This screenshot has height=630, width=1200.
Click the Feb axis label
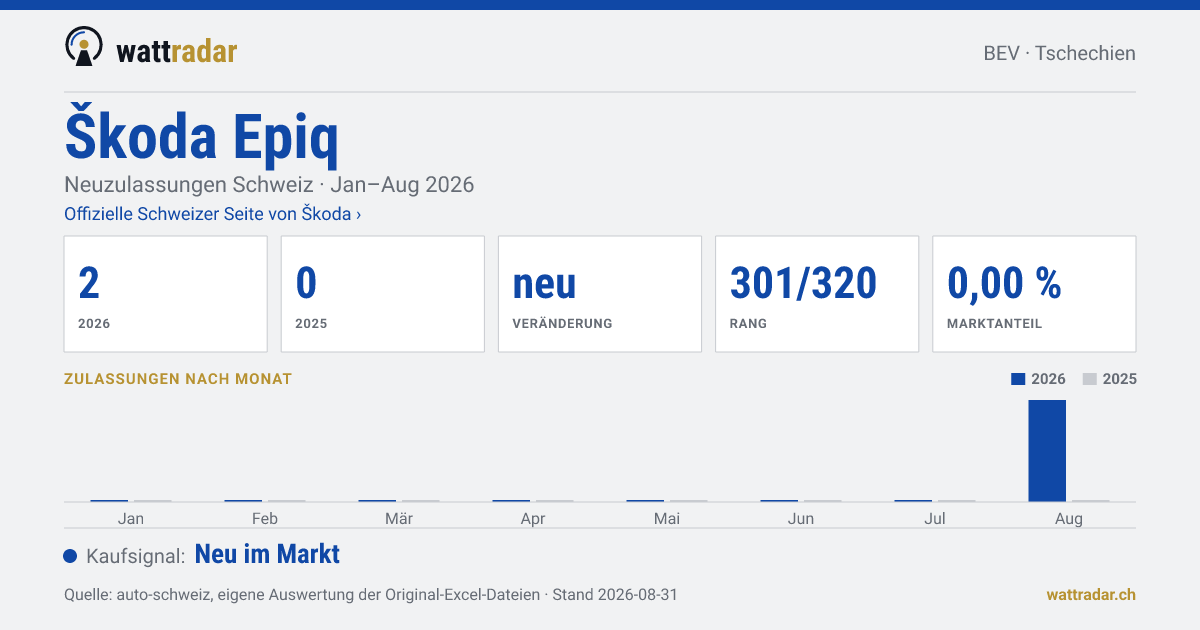click(265, 518)
